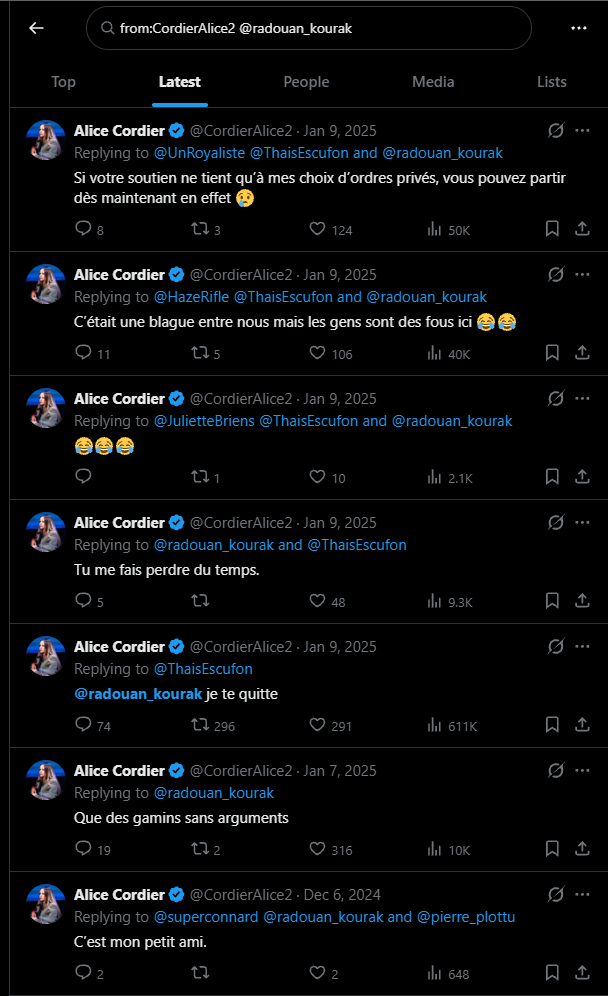Click the back arrow icon
Viewport: 608px width, 996px height.
point(36,28)
